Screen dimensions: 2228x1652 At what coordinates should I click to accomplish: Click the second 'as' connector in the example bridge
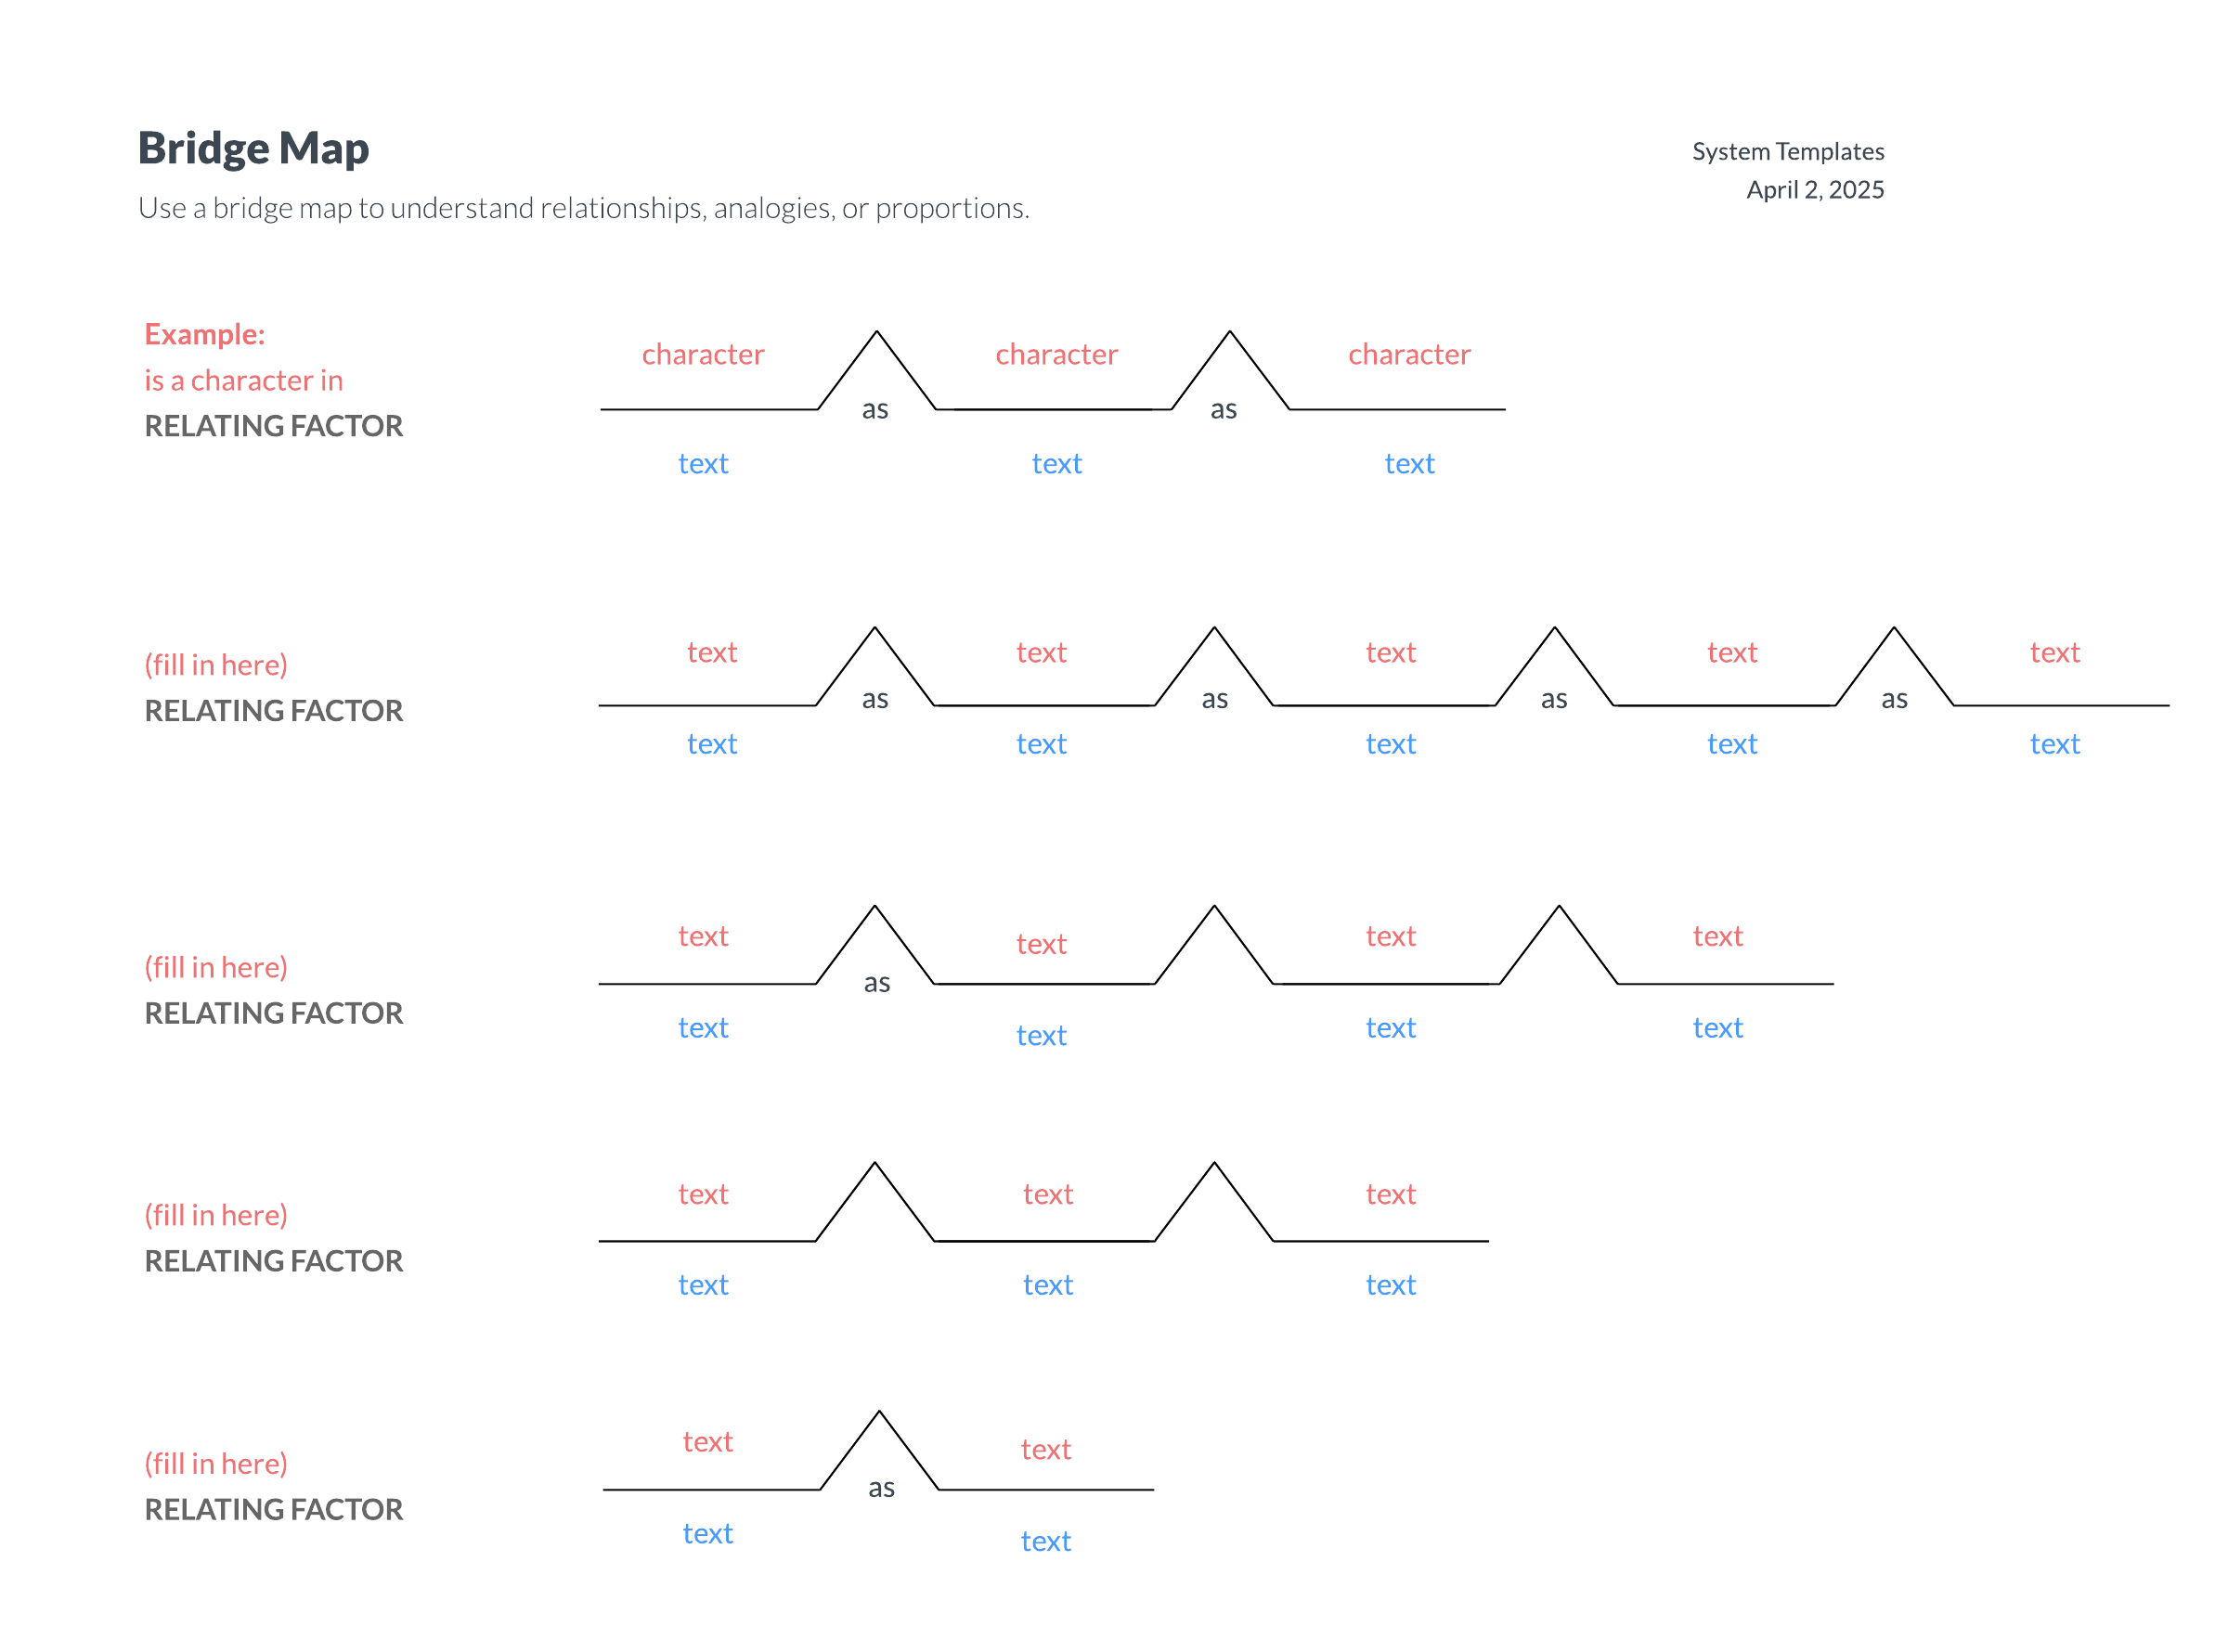pos(1223,409)
